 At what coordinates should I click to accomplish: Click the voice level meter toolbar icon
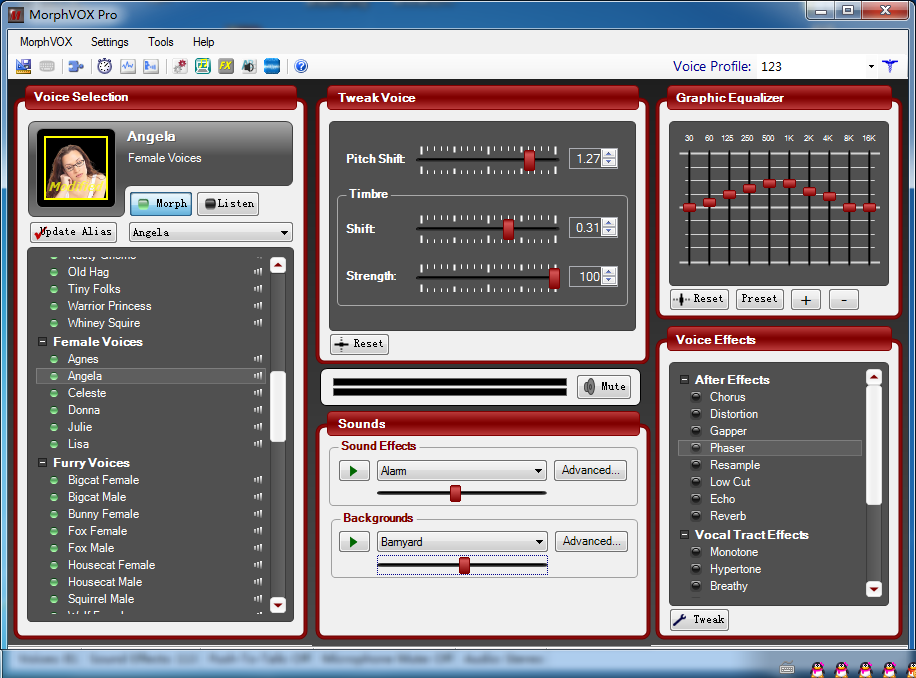tap(151, 66)
